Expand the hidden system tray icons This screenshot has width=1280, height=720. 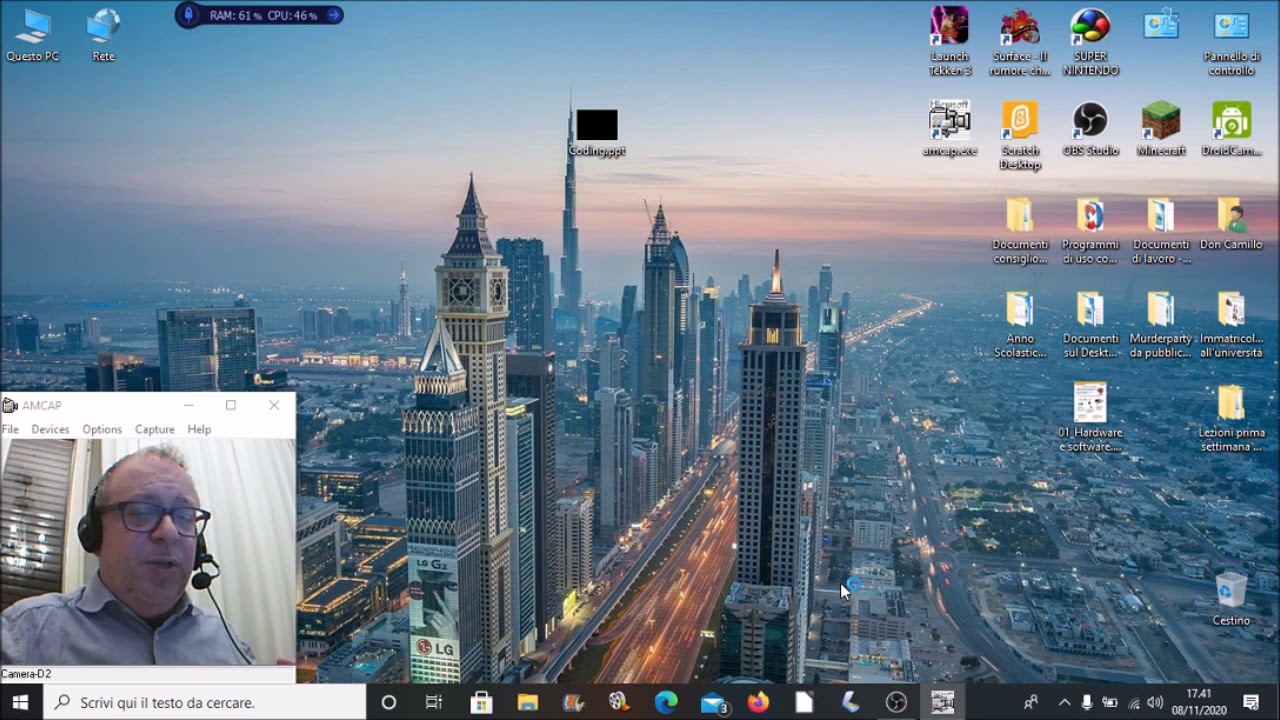[x=1064, y=702]
